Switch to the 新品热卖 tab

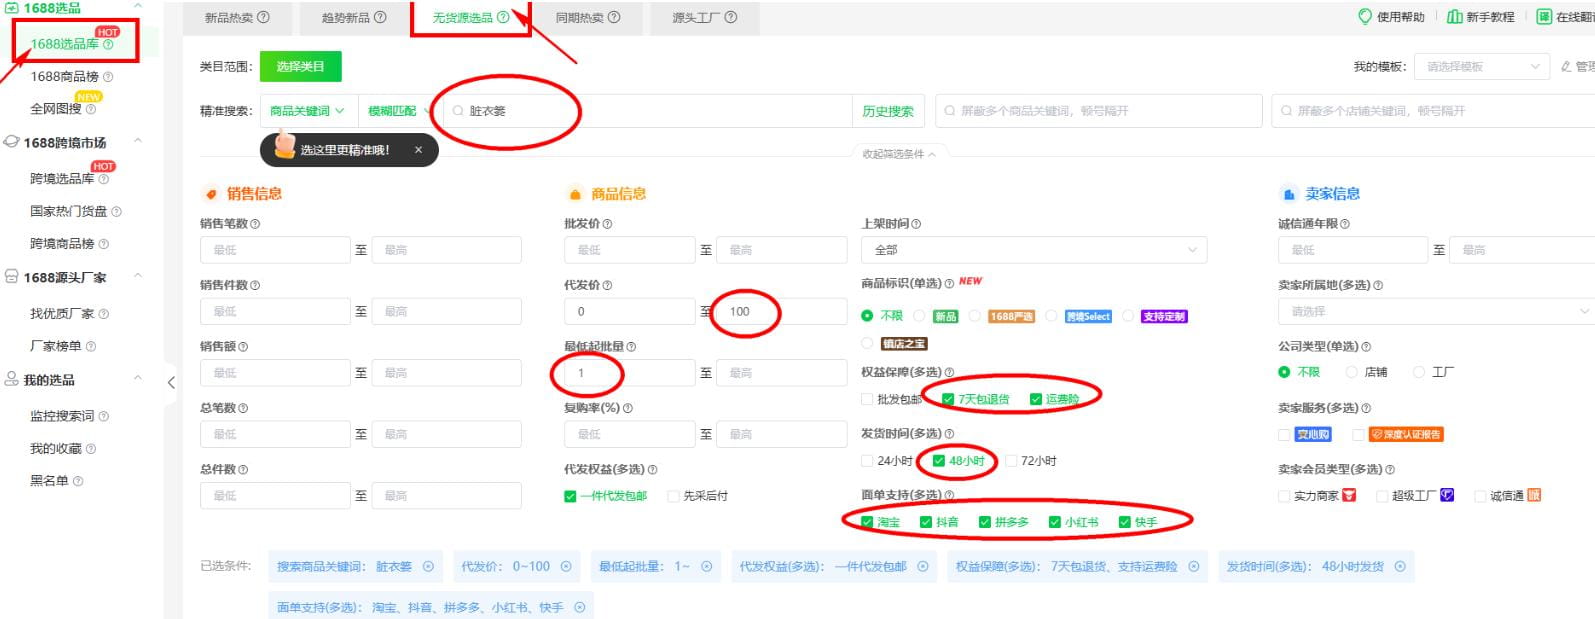tap(237, 17)
